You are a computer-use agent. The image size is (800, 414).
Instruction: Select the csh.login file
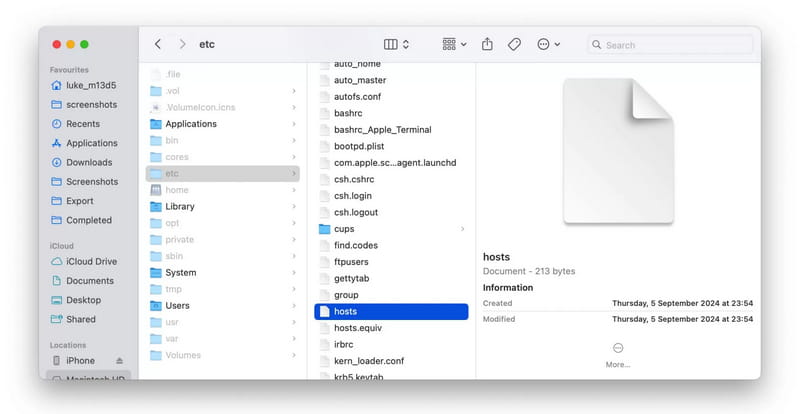[391, 196]
